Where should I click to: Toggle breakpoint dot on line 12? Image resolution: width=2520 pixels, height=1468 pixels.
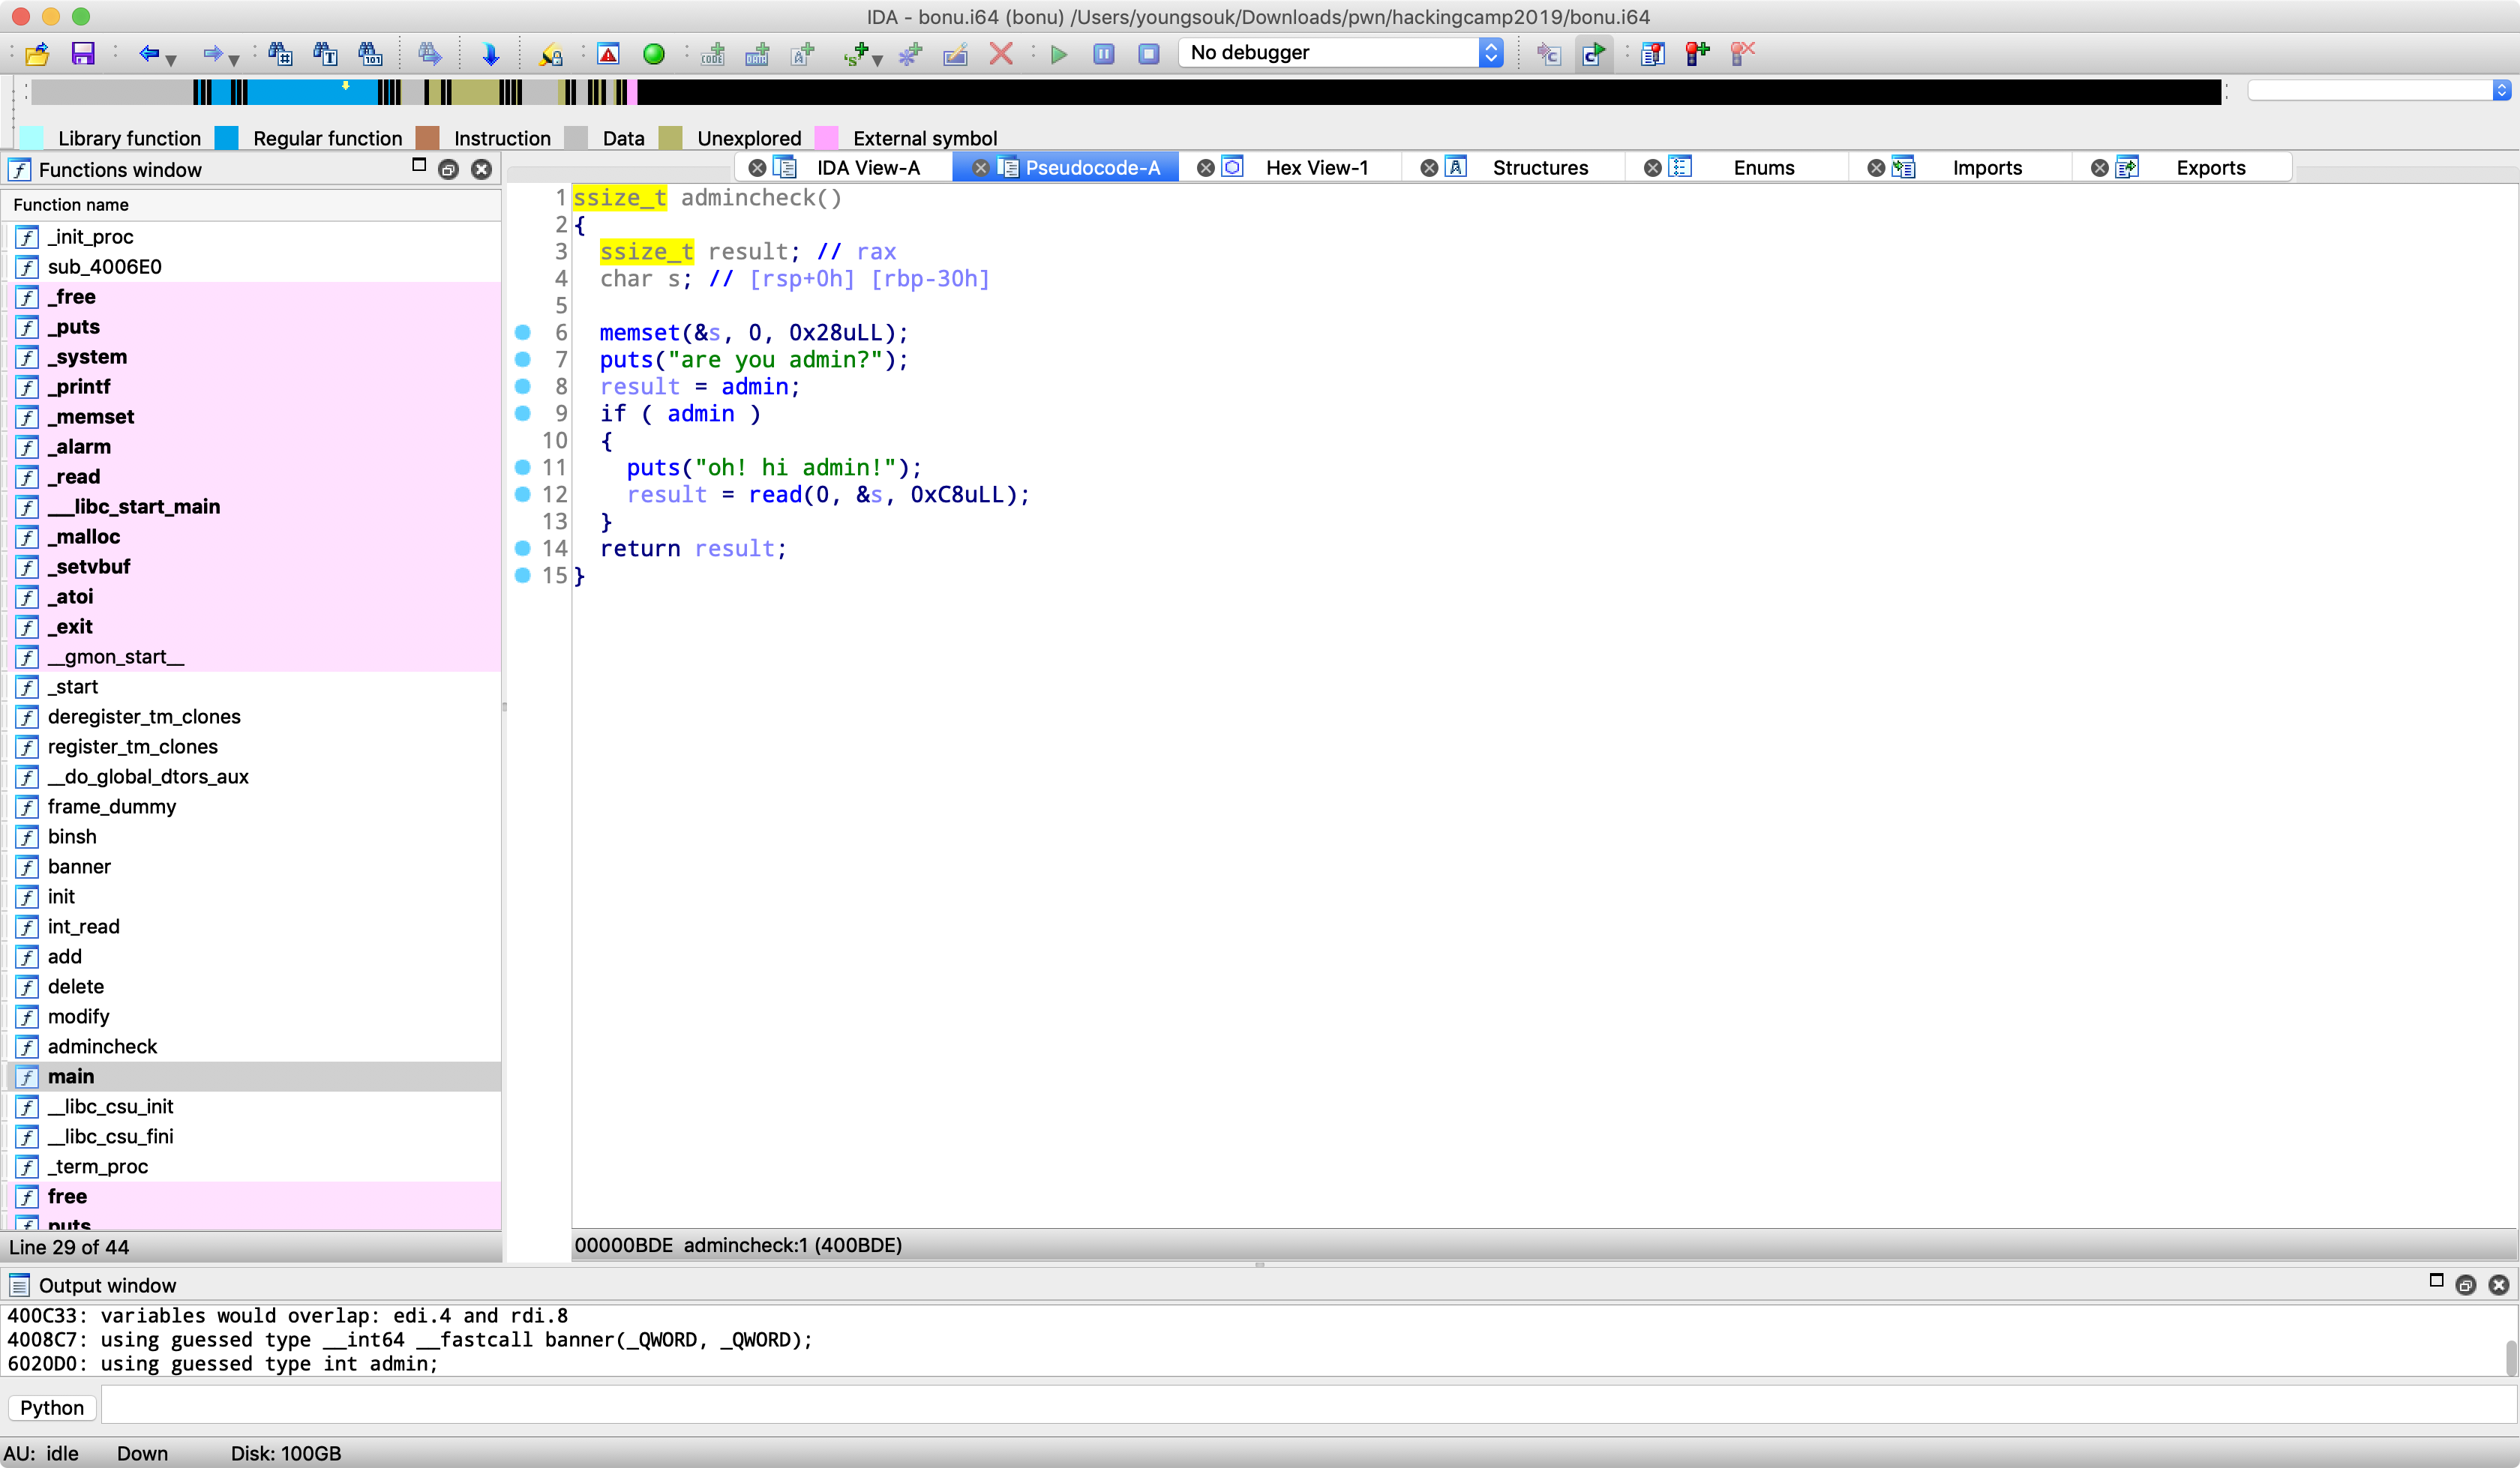(x=523, y=494)
